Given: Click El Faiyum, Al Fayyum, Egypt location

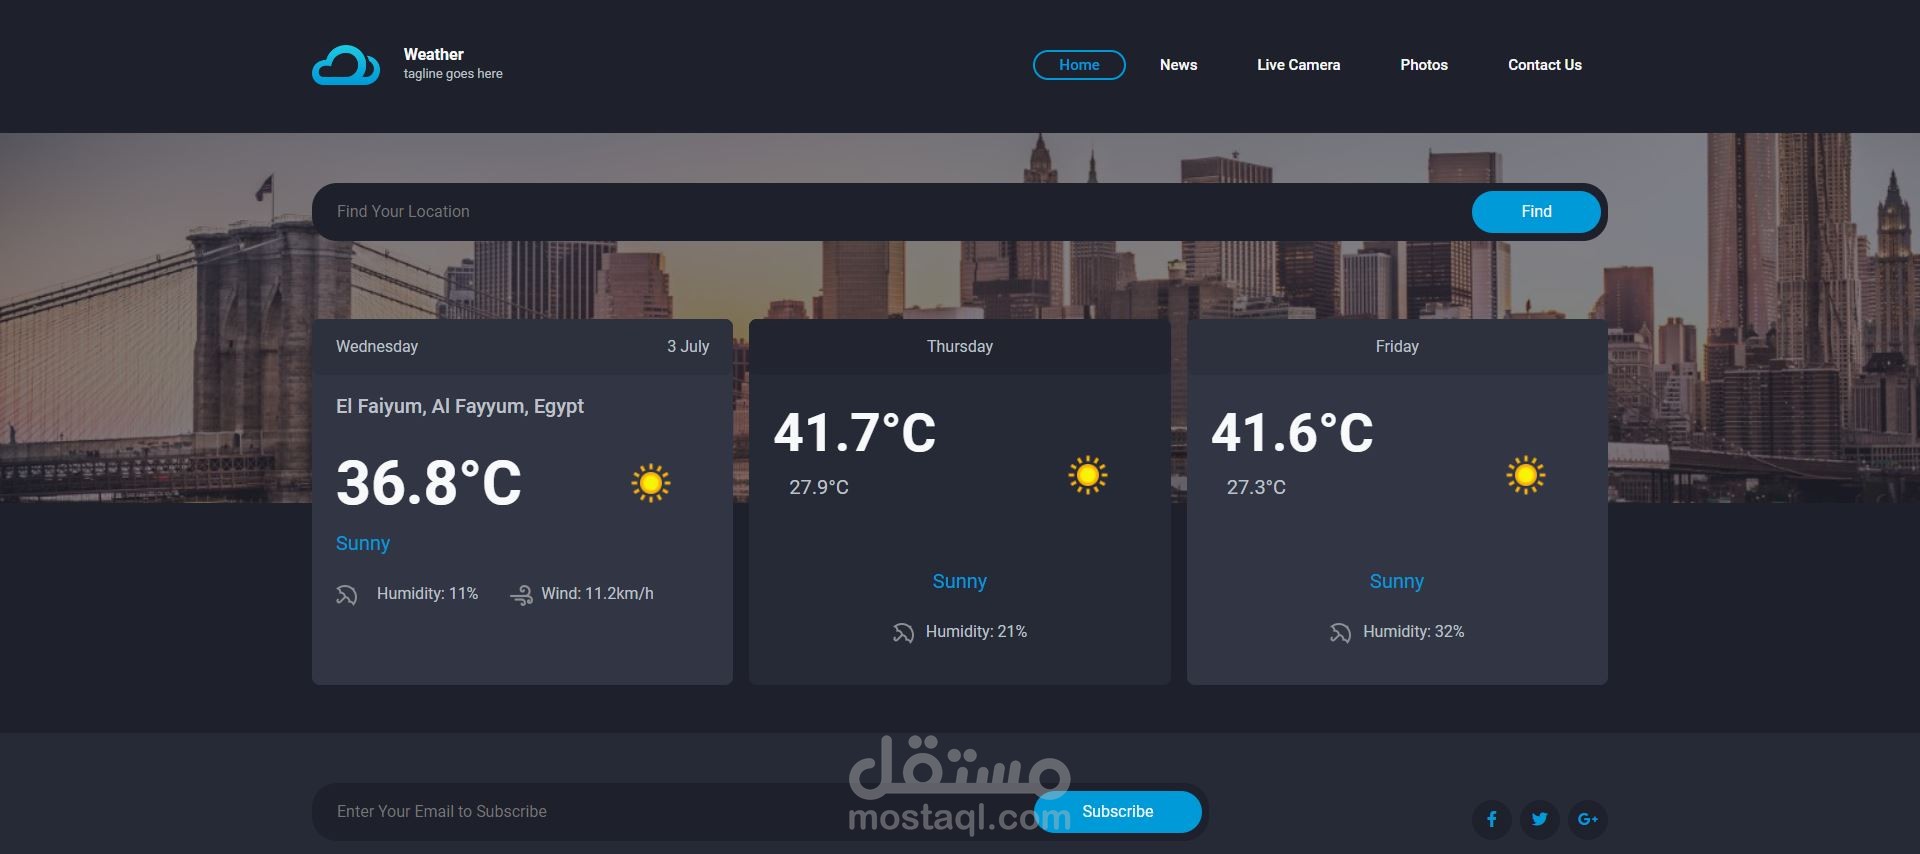Looking at the screenshot, I should (460, 407).
